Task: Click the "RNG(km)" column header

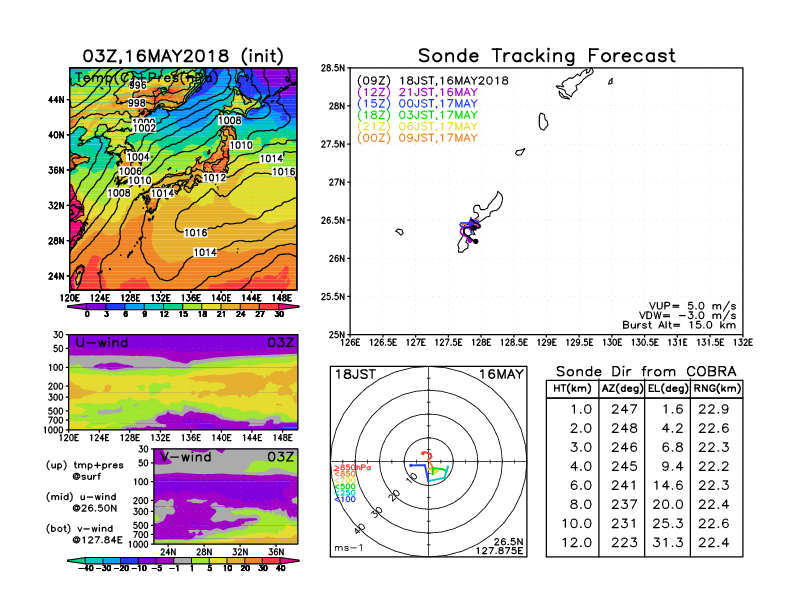Action: coord(717,389)
